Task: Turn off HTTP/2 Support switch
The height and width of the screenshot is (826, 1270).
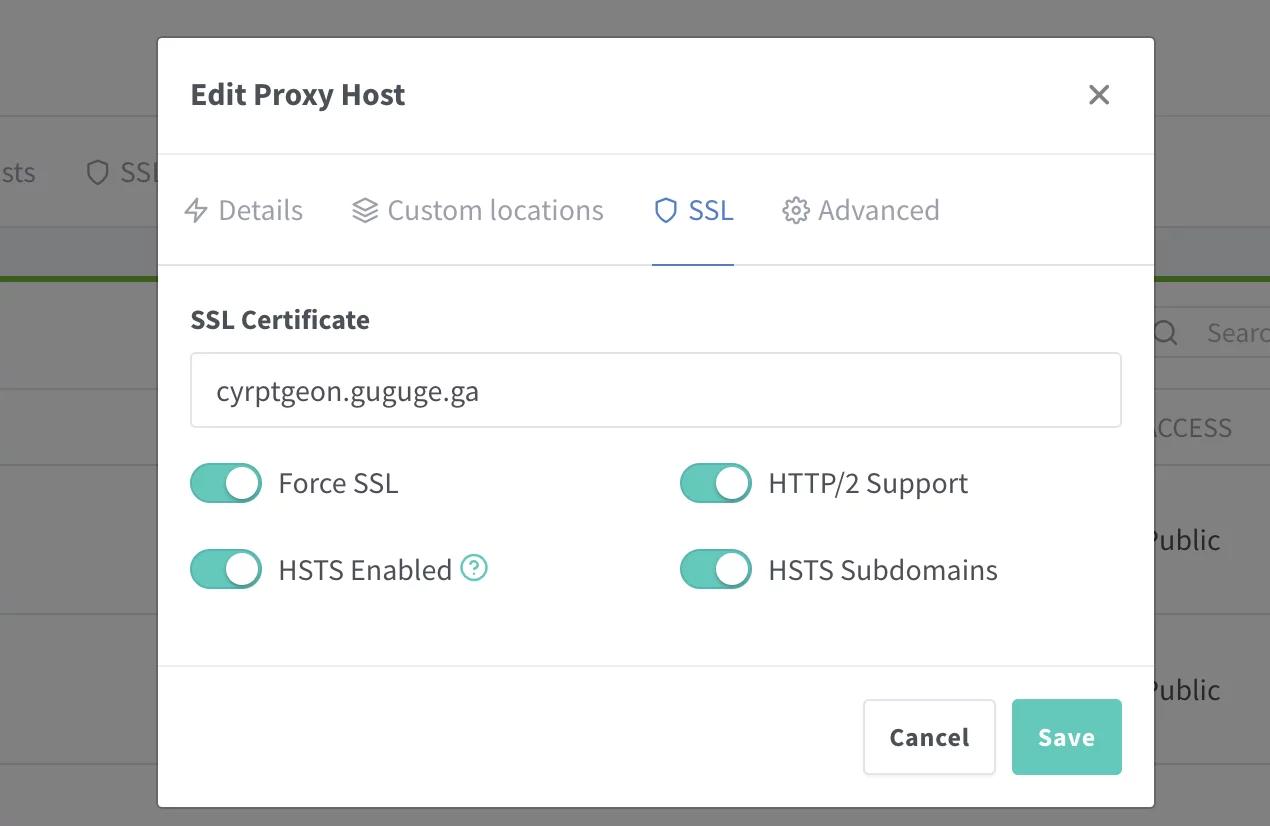Action: [716, 483]
